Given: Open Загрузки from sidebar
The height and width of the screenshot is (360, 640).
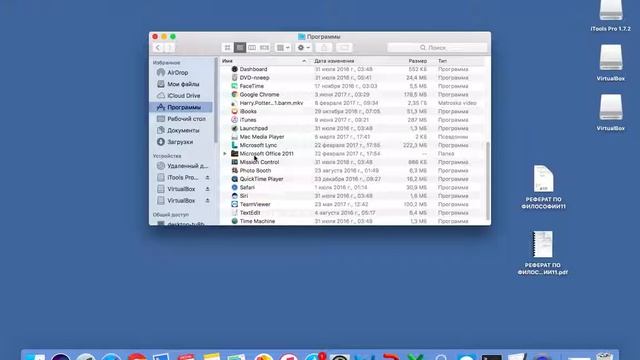Looking at the screenshot, I should [181, 142].
